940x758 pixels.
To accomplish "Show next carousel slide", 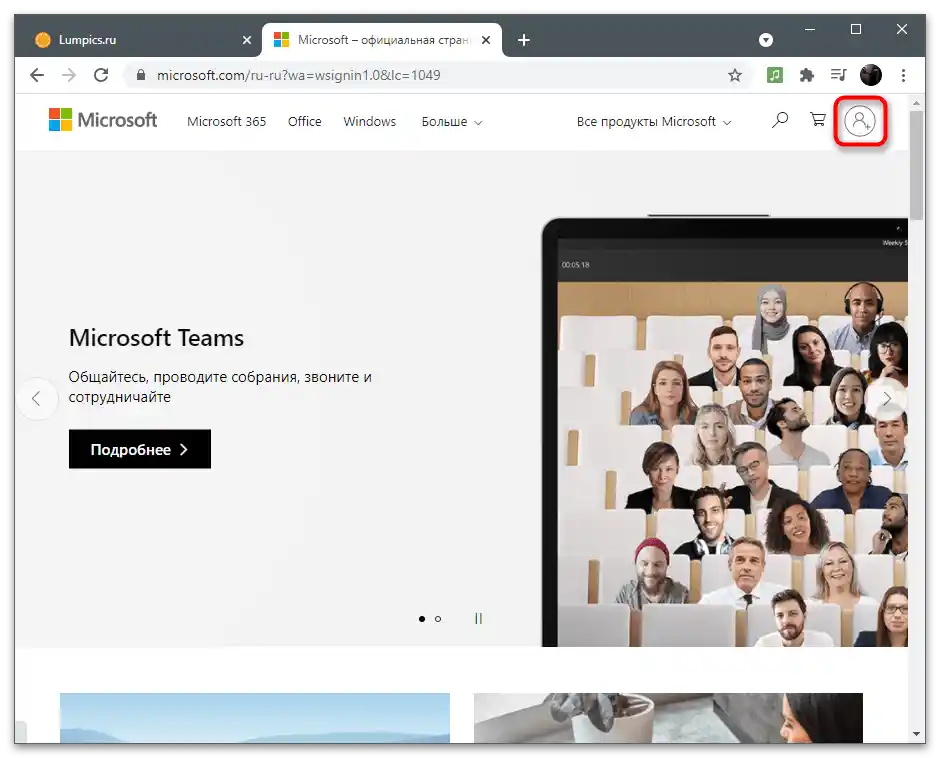I will tap(887, 398).
